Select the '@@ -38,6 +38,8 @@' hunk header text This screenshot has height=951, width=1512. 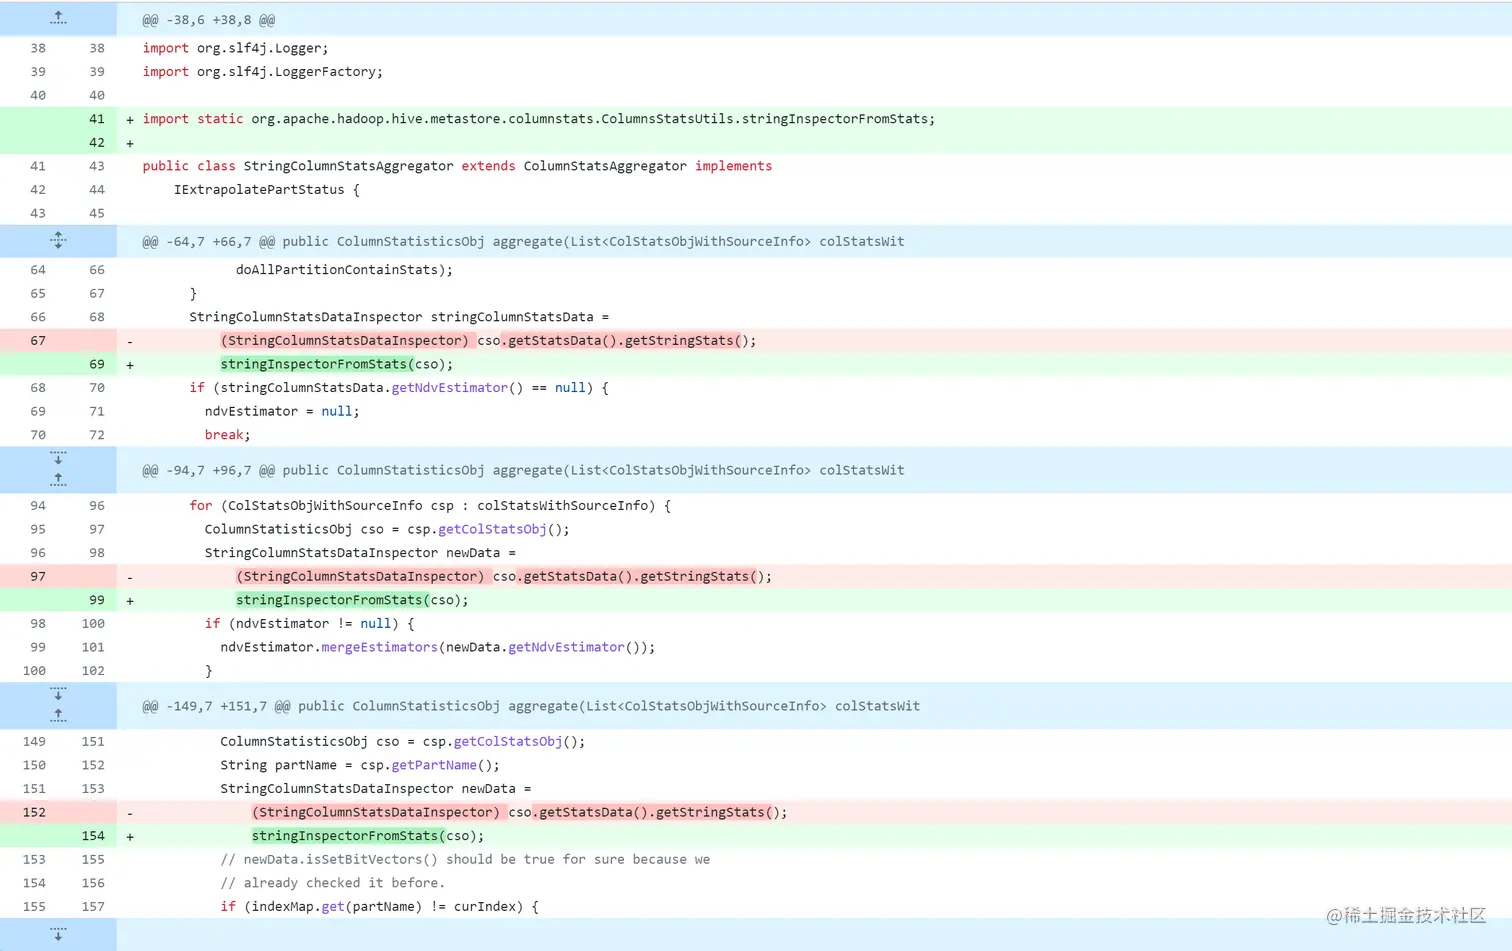coord(209,20)
